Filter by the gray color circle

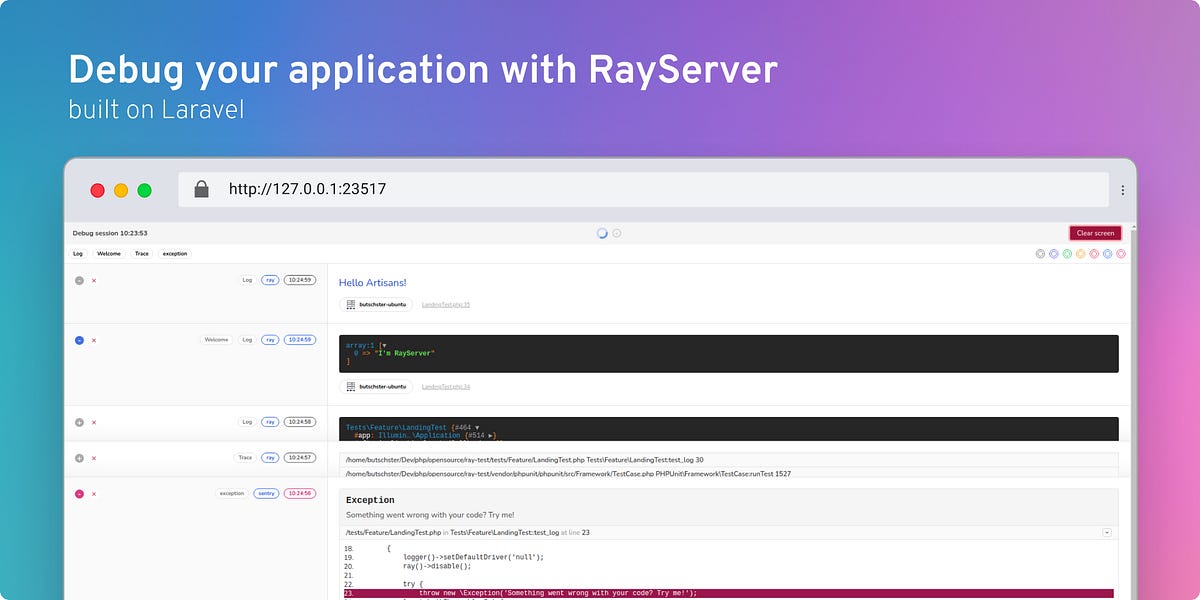[1040, 254]
